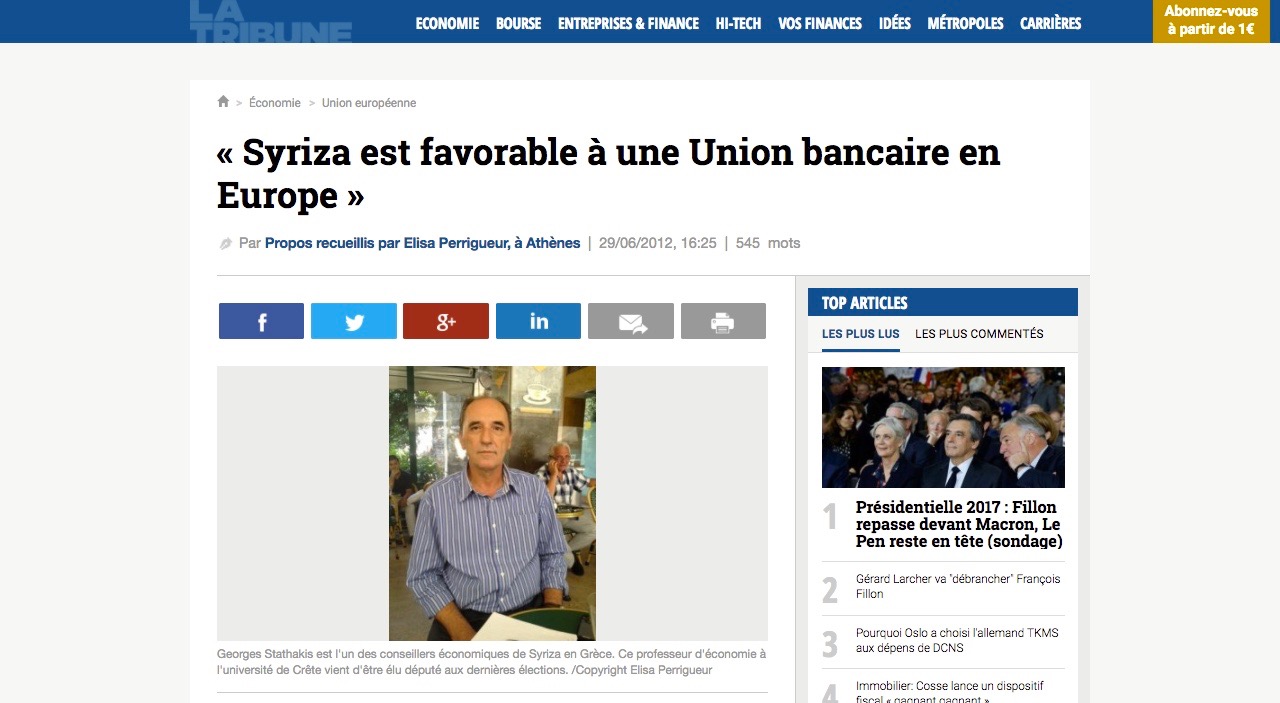Image resolution: width=1280 pixels, height=703 pixels.
Task: Share article on LinkedIn
Action: [x=538, y=321]
